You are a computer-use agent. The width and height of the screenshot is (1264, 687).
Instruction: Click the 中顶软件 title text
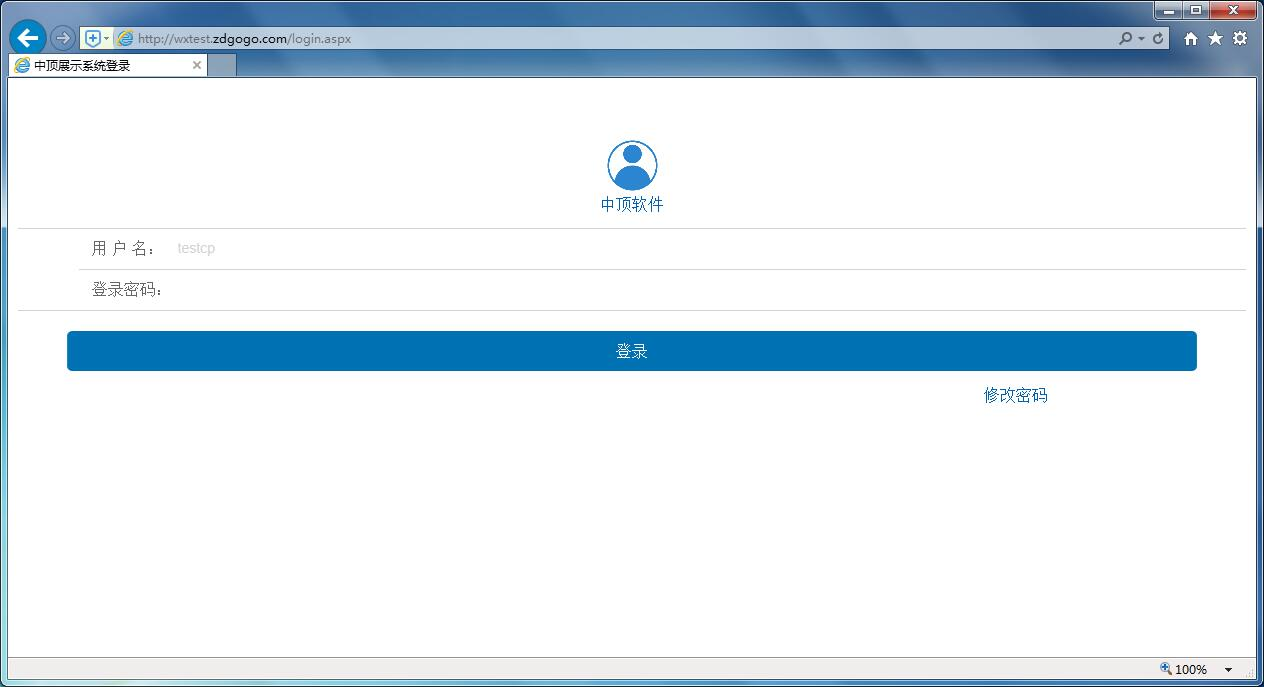click(632, 204)
